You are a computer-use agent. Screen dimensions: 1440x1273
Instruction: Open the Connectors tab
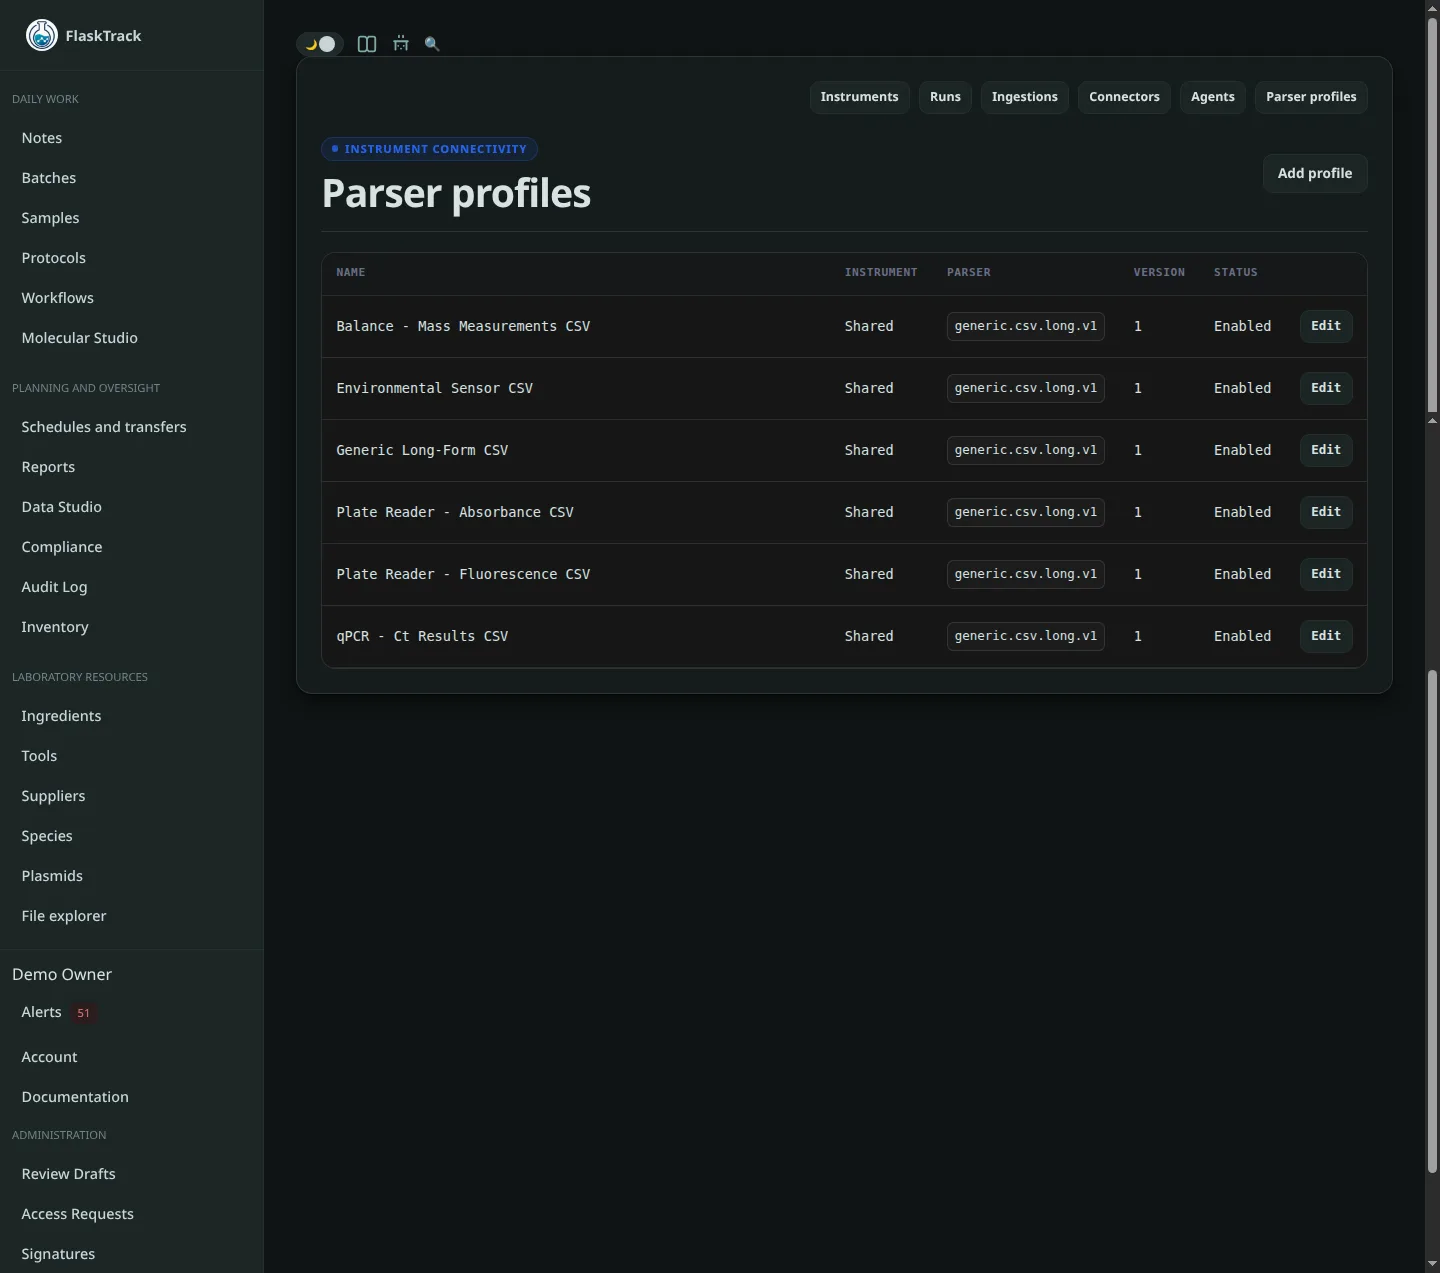pyautogui.click(x=1124, y=97)
